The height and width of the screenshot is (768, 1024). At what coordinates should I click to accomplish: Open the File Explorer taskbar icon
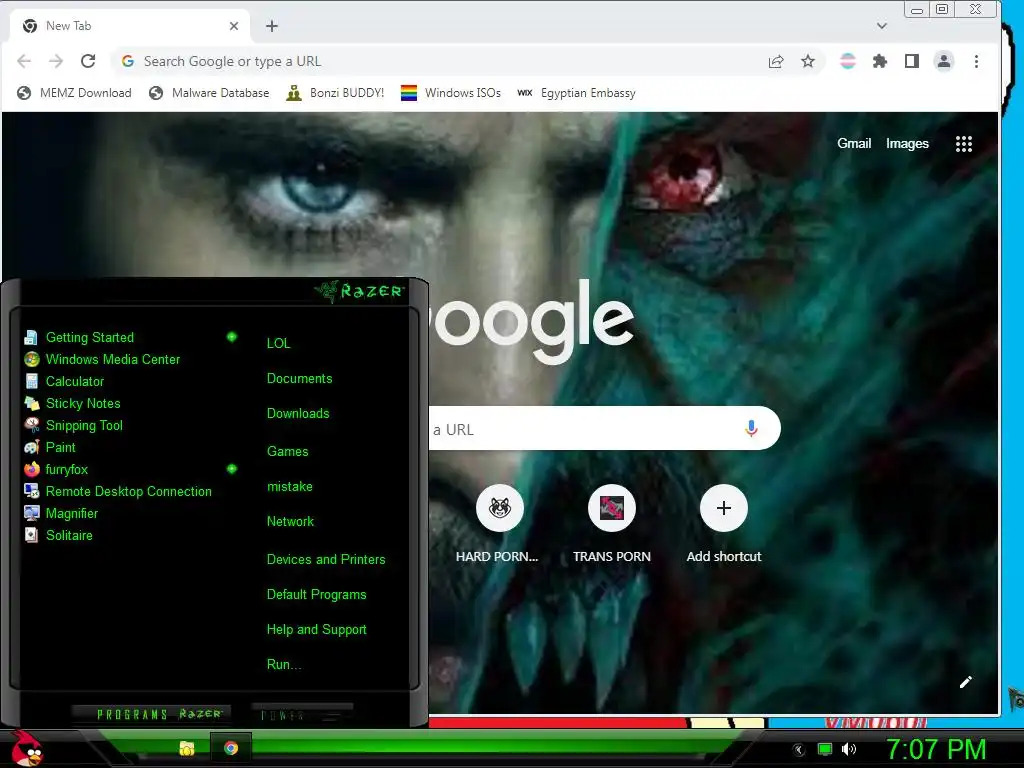coord(187,748)
